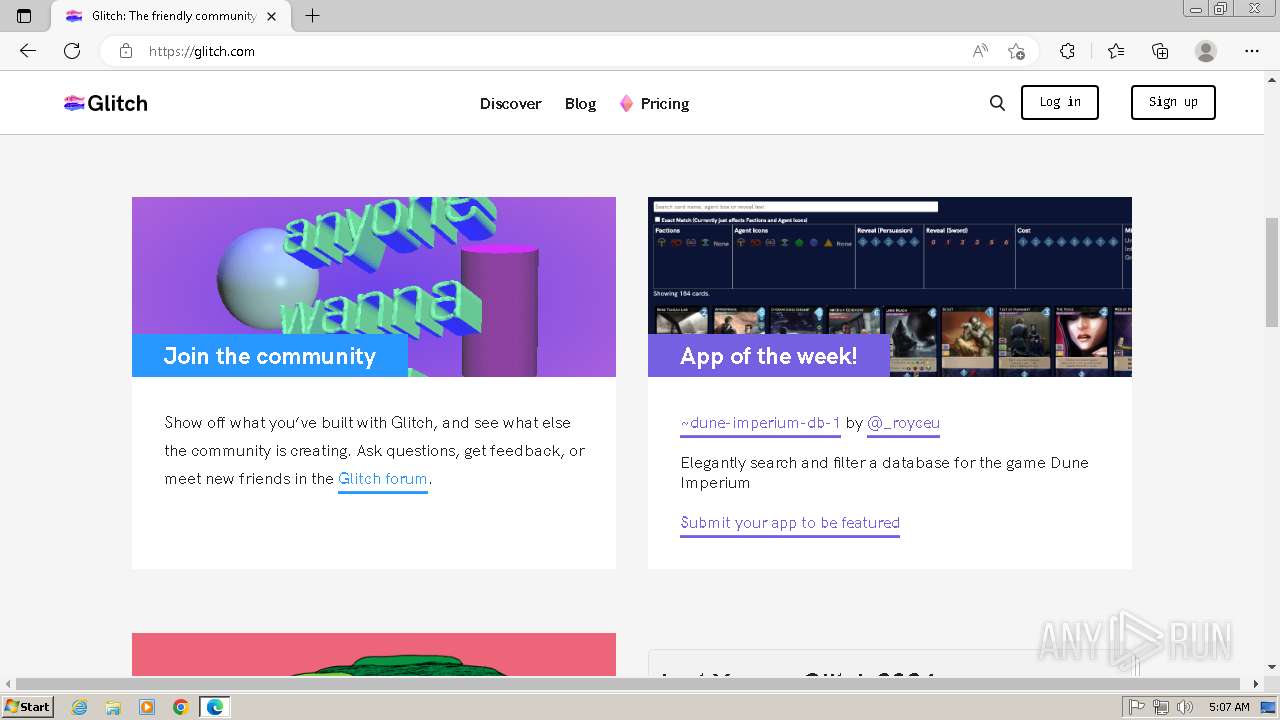Open a new tab with plus icon
Screen dimensions: 1280x720
(x=313, y=16)
